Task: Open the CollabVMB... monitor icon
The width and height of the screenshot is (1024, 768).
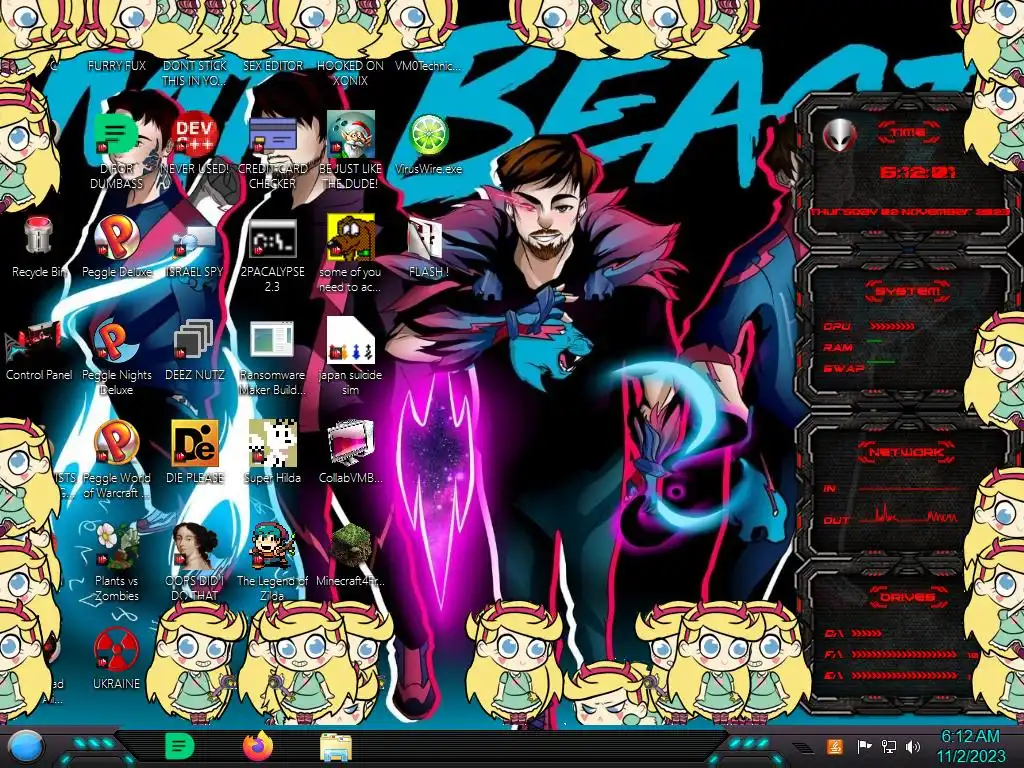Action: pos(350,443)
